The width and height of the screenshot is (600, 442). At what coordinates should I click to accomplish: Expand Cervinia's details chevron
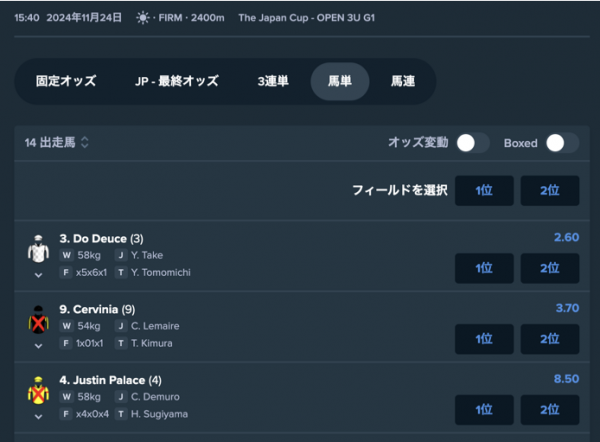38,346
